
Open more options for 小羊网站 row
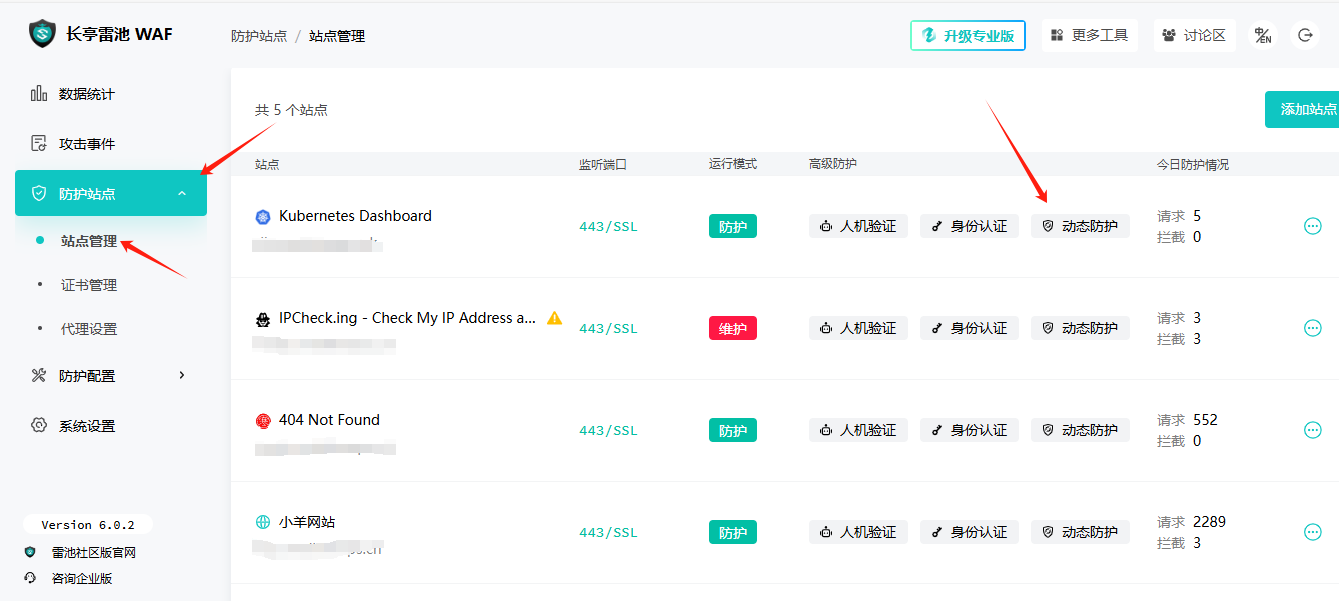click(1312, 532)
